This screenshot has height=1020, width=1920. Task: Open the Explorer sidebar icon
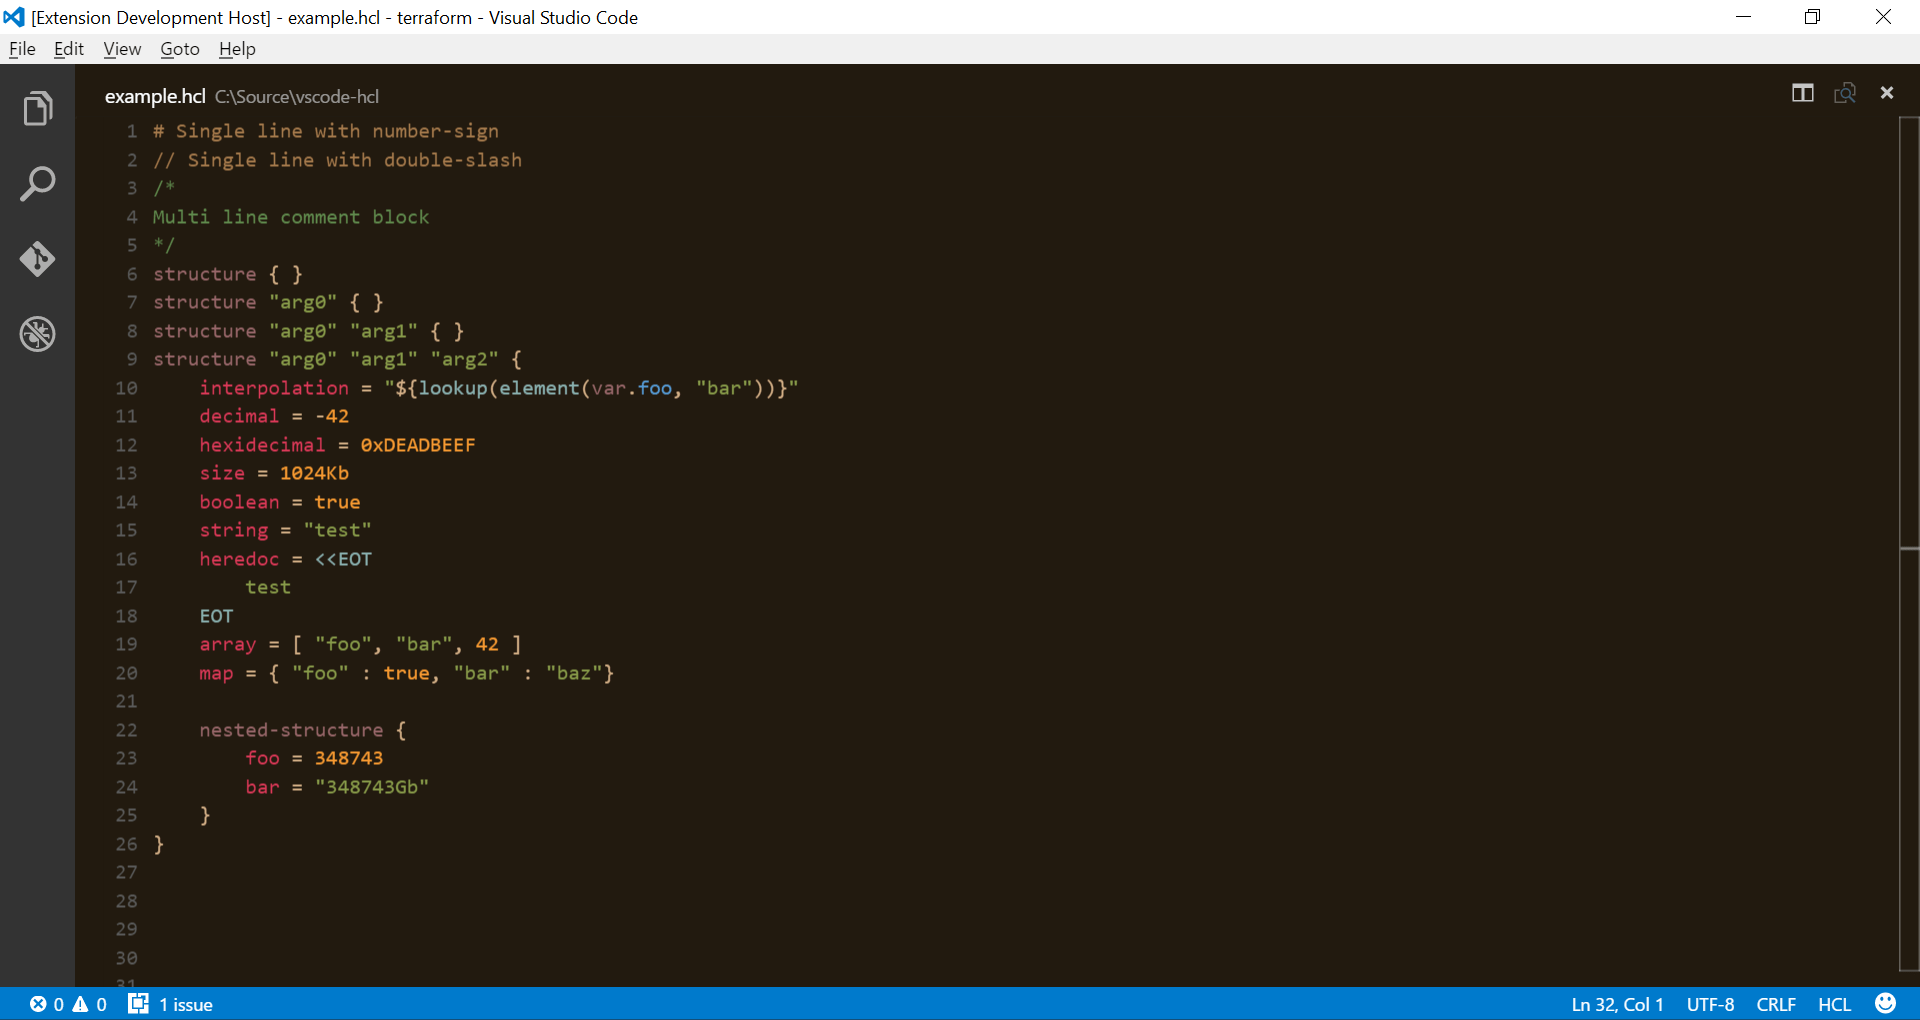[37, 108]
